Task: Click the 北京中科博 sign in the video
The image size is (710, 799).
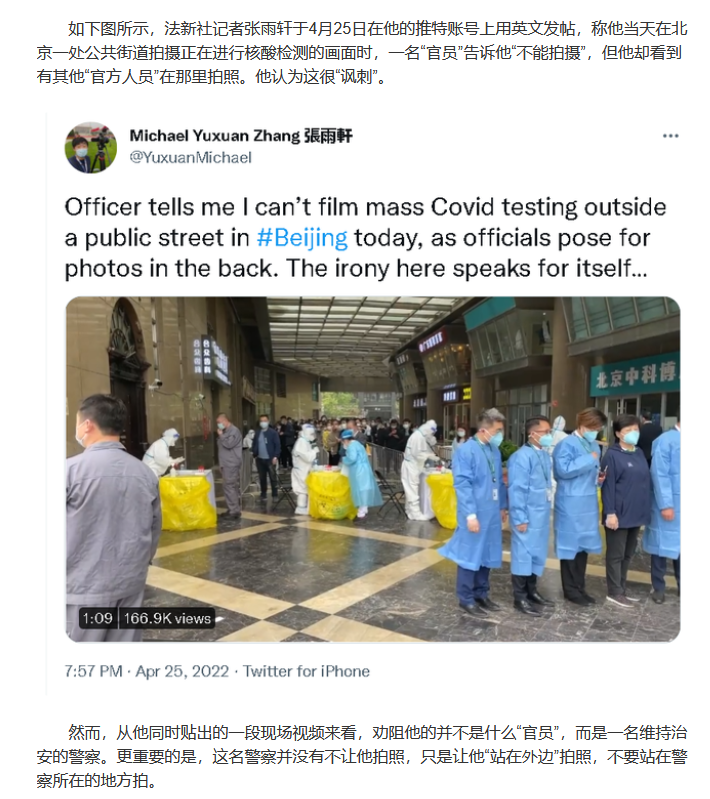Action: click(x=635, y=375)
